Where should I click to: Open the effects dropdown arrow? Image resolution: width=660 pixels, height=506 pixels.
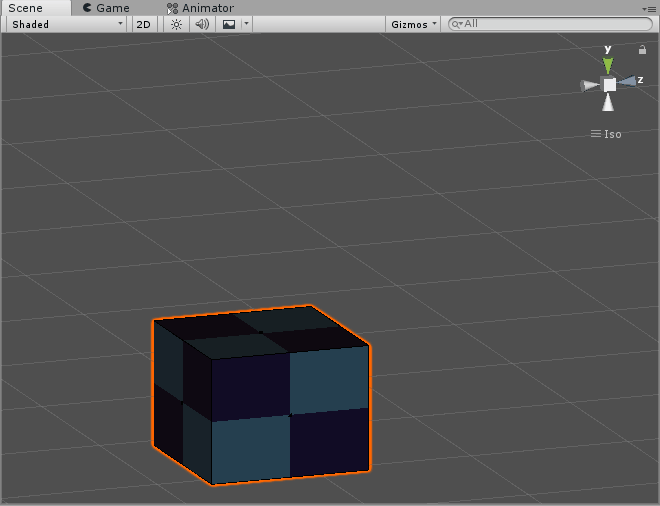pyautogui.click(x=247, y=24)
